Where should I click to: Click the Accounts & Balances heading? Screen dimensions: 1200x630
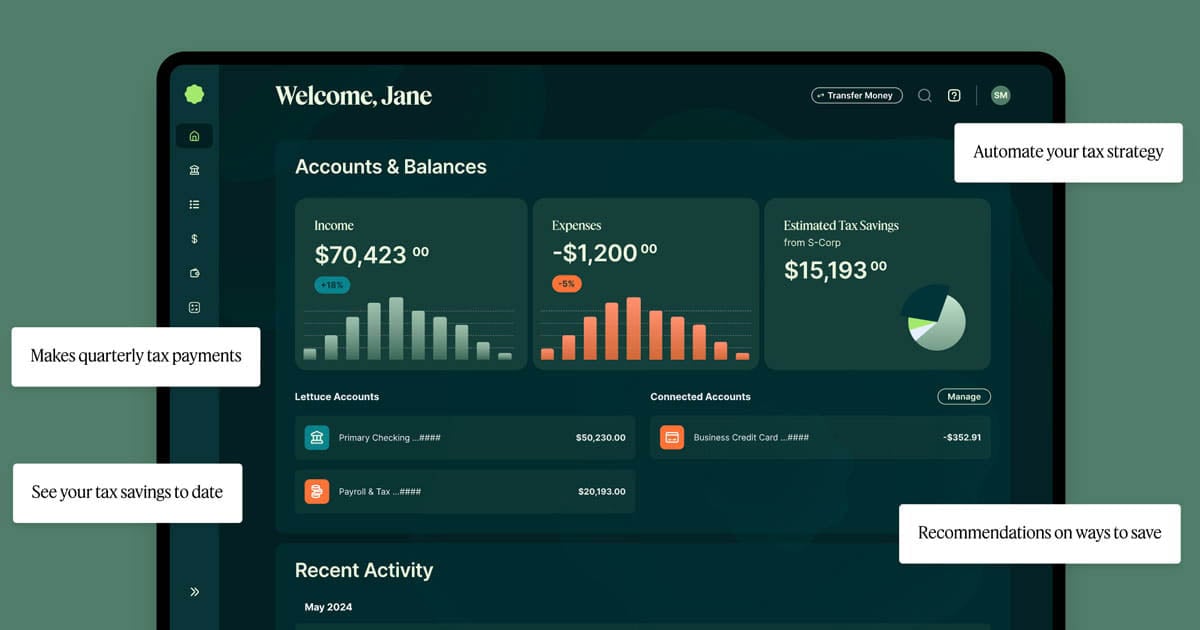pos(391,167)
